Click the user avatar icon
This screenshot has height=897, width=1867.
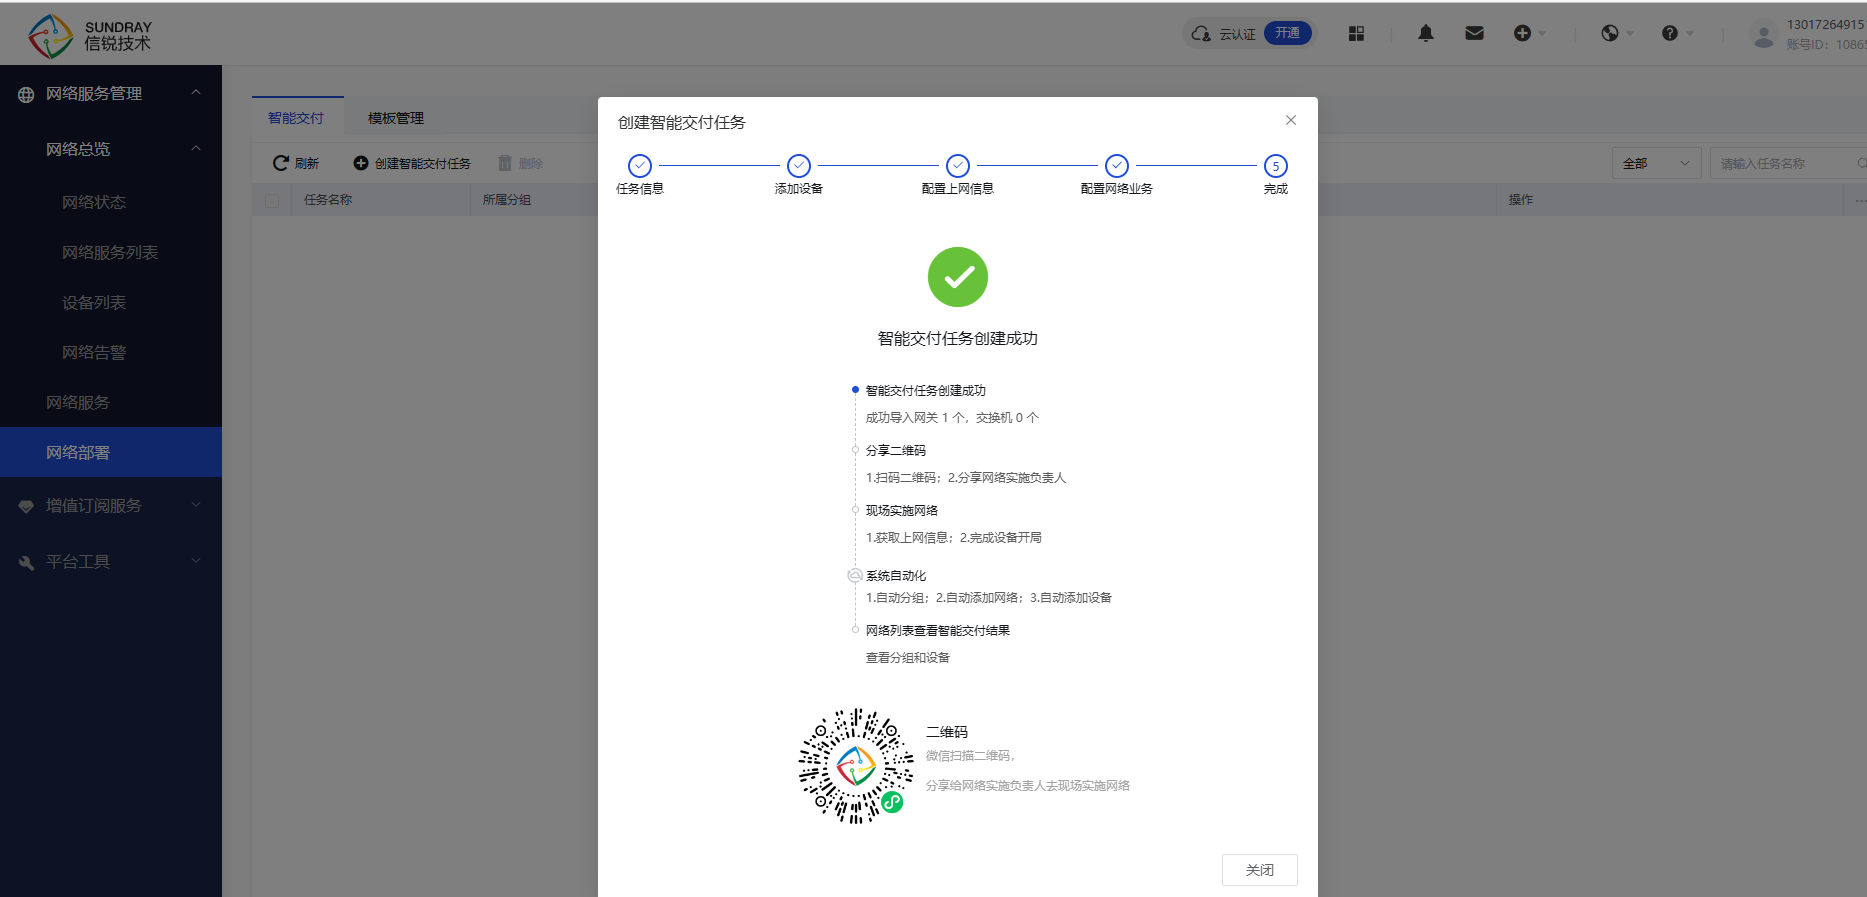click(x=1764, y=36)
